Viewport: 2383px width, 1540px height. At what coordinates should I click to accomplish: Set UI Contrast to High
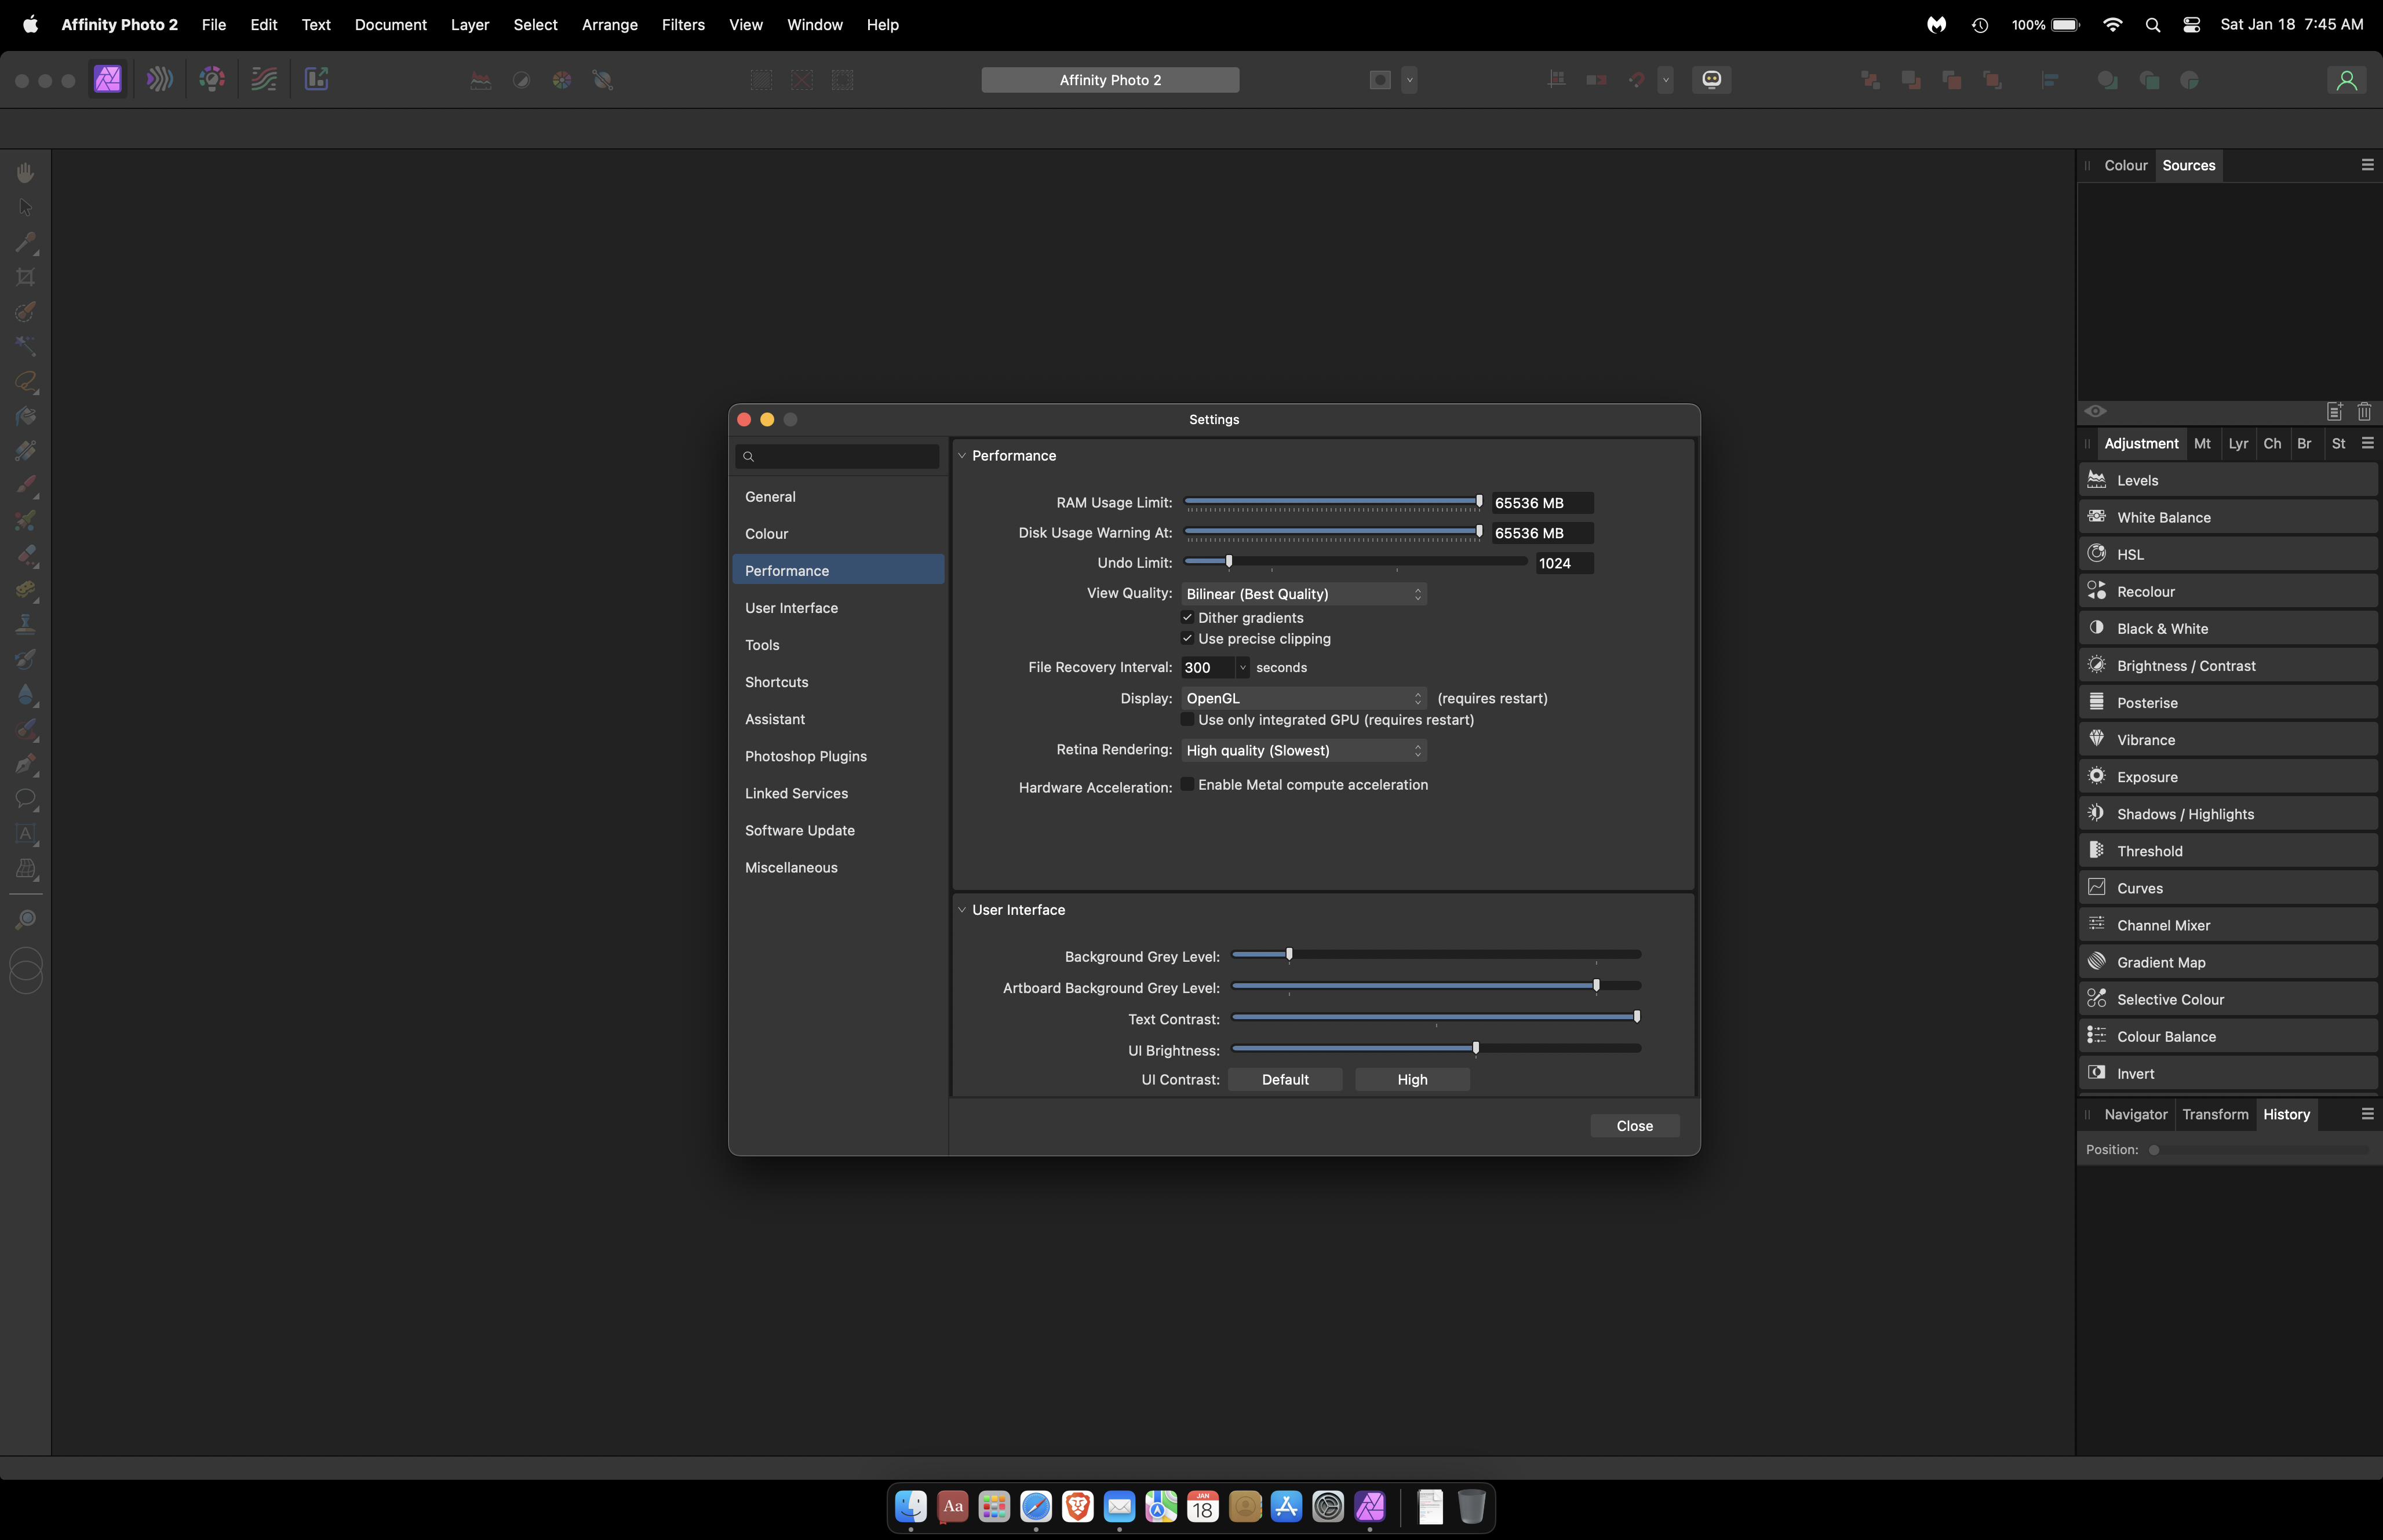[x=1412, y=1080]
